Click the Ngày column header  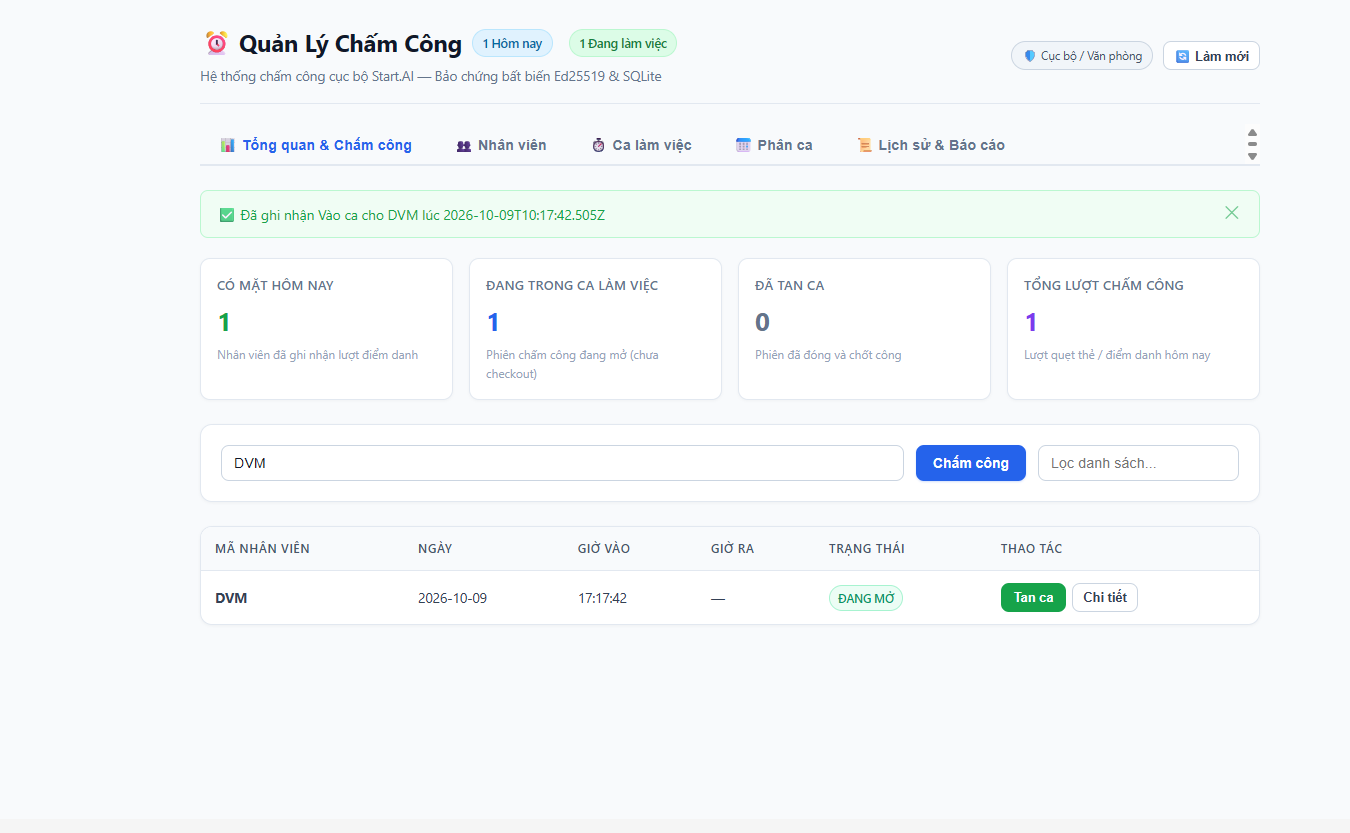(x=435, y=548)
